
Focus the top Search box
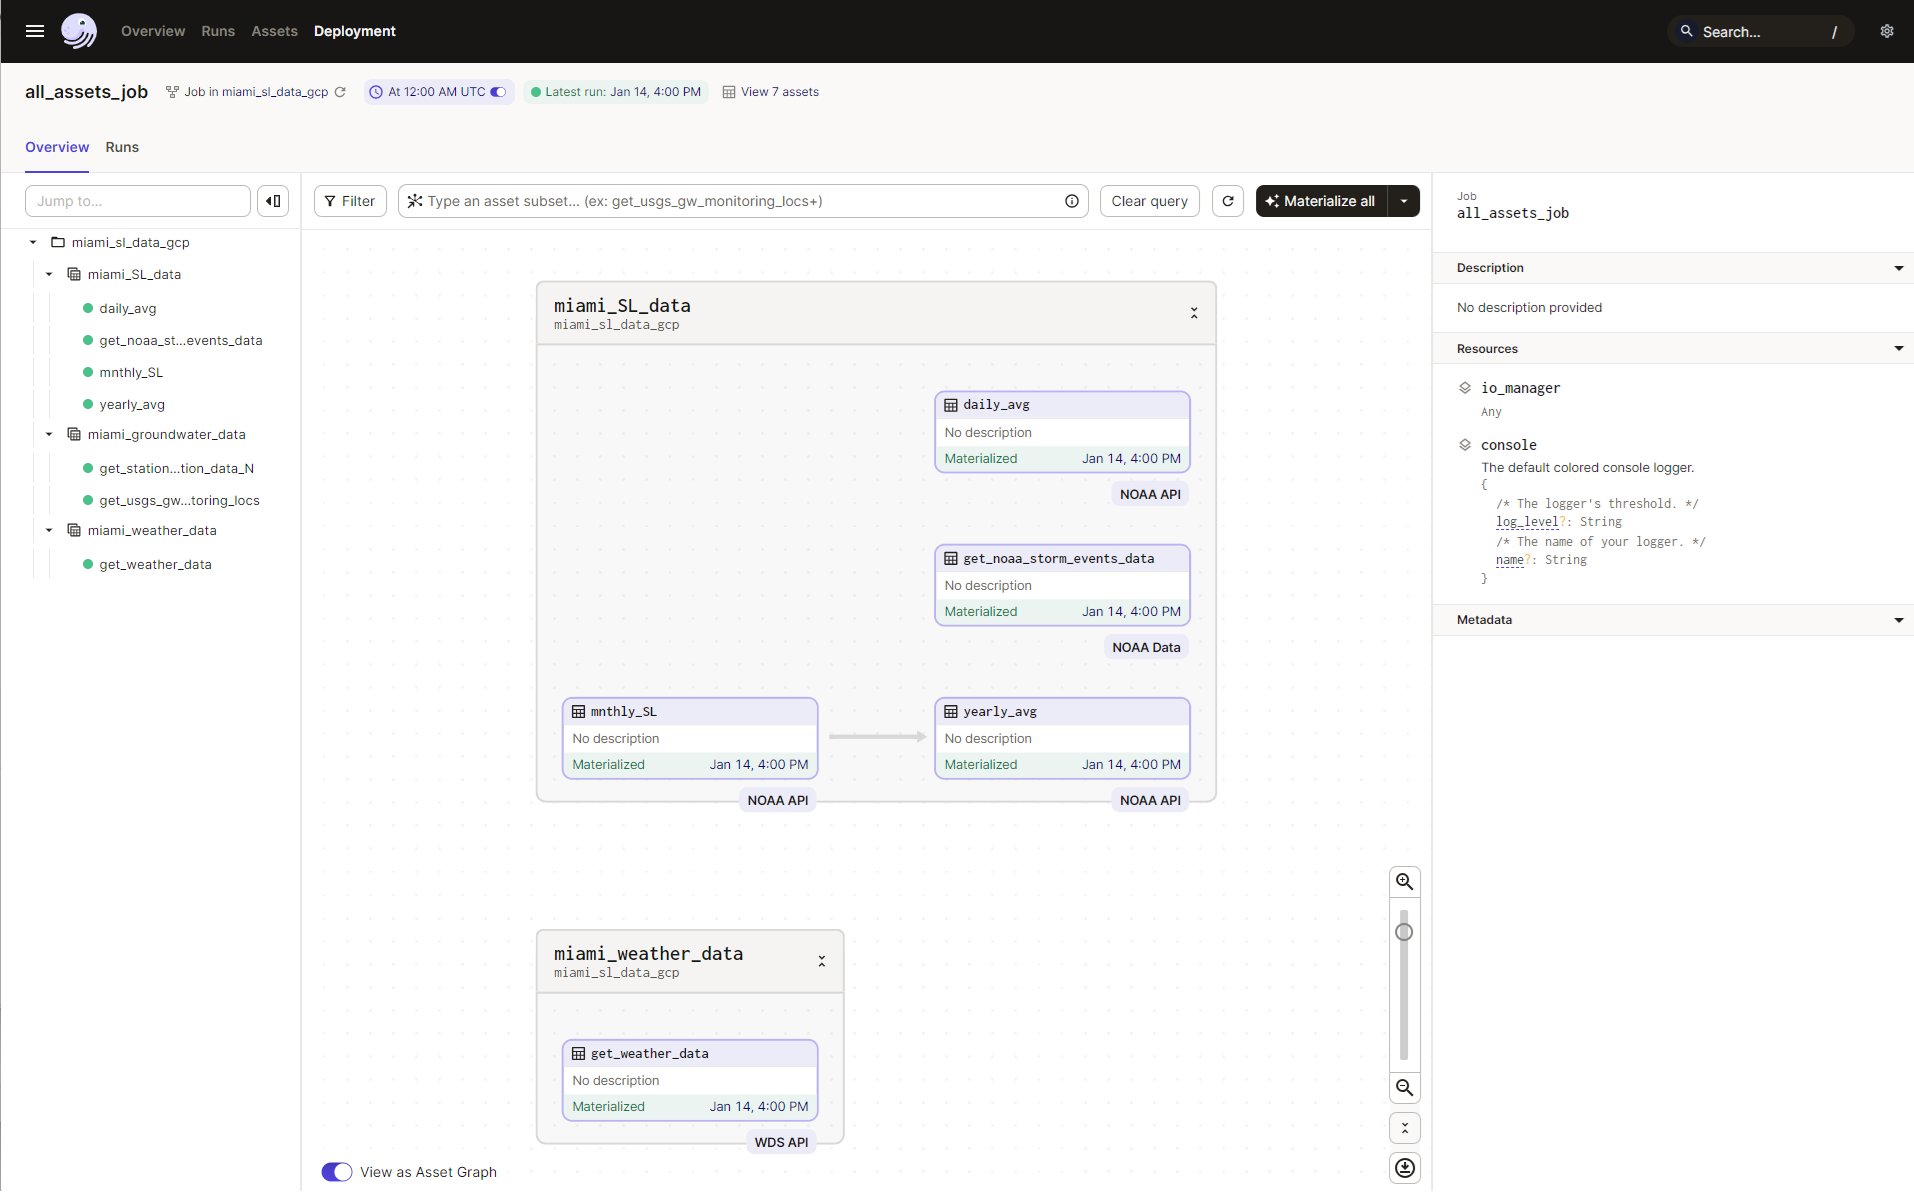click(1761, 31)
